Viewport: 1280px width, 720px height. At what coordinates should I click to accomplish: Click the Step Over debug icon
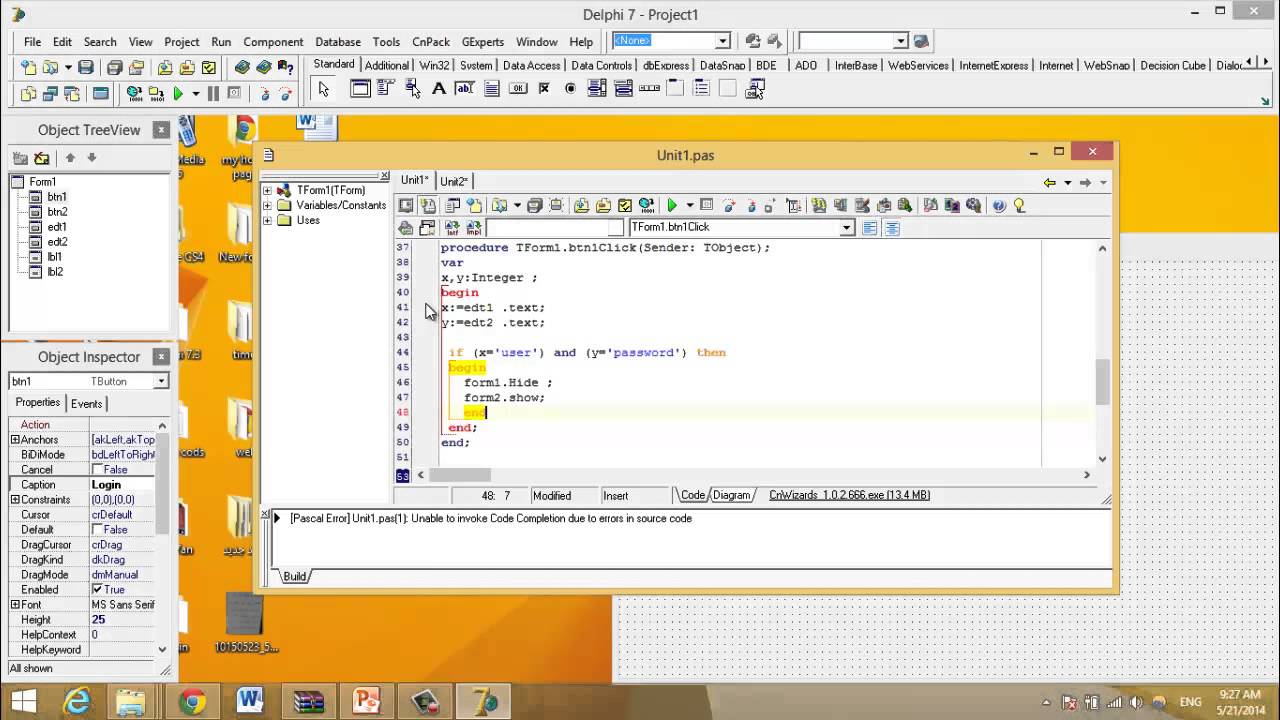pos(286,93)
